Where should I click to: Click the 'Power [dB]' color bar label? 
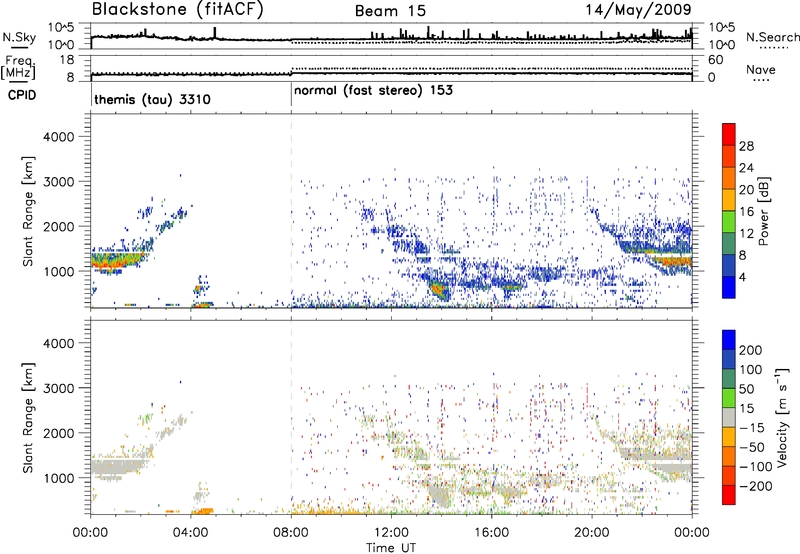pyautogui.click(x=763, y=211)
